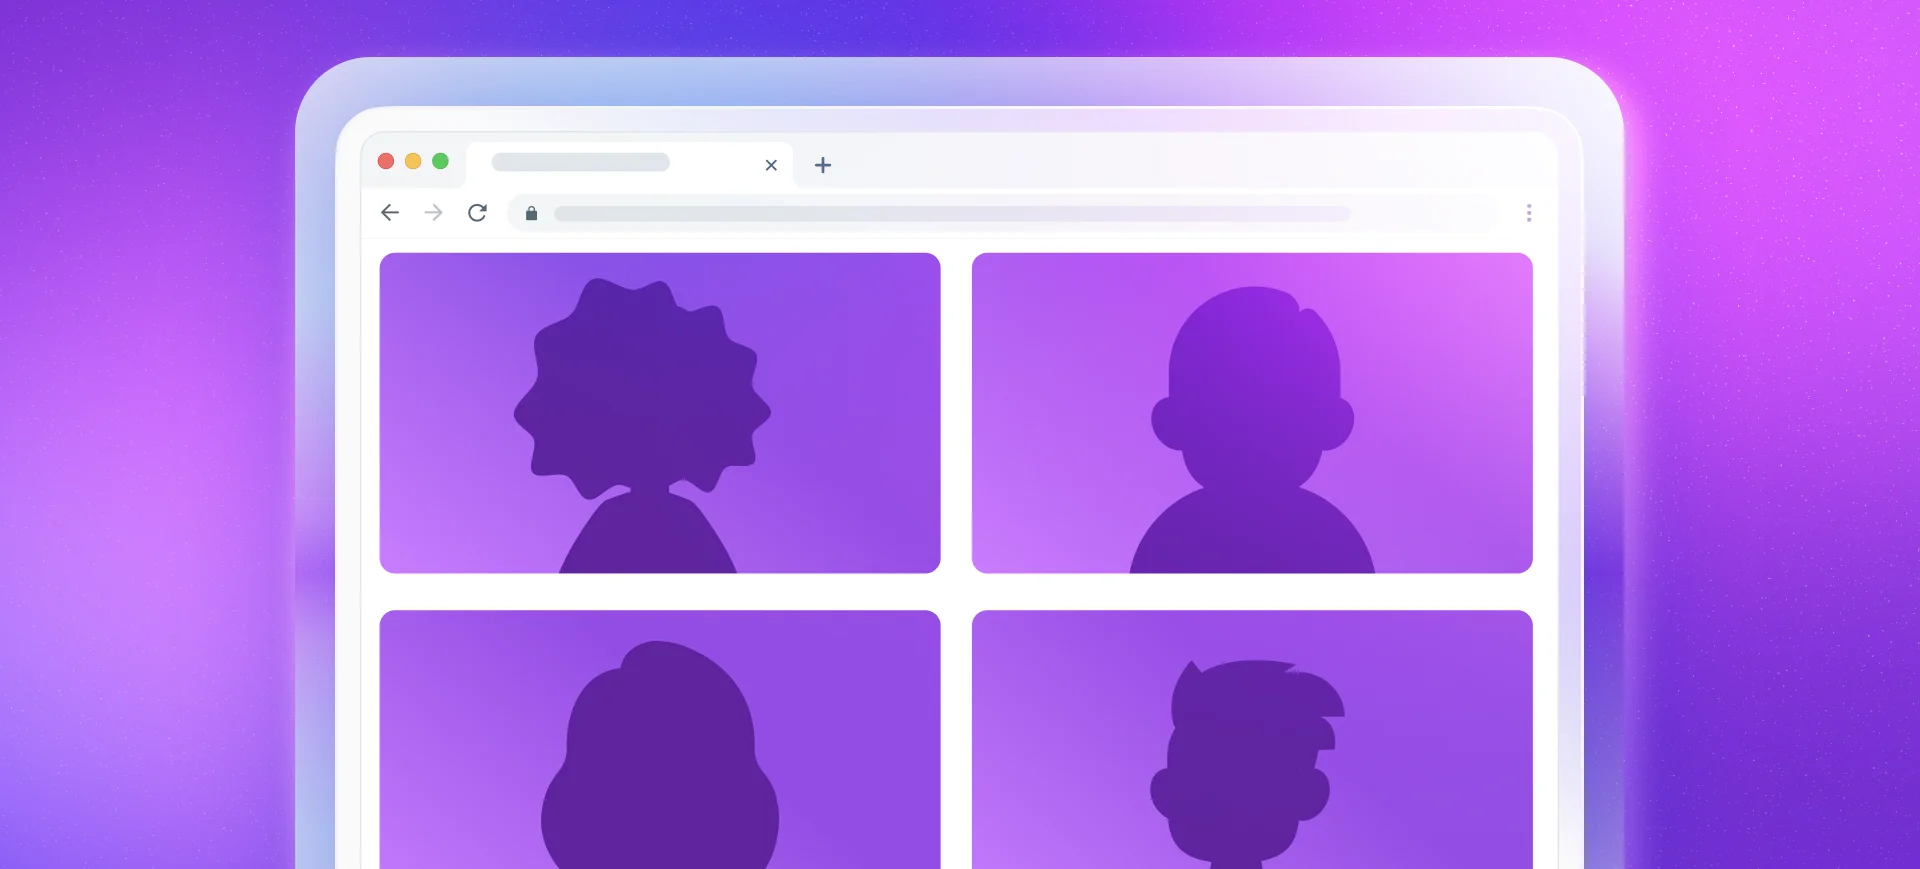Focus the address bar URL field
1920x869 pixels.
(950, 213)
